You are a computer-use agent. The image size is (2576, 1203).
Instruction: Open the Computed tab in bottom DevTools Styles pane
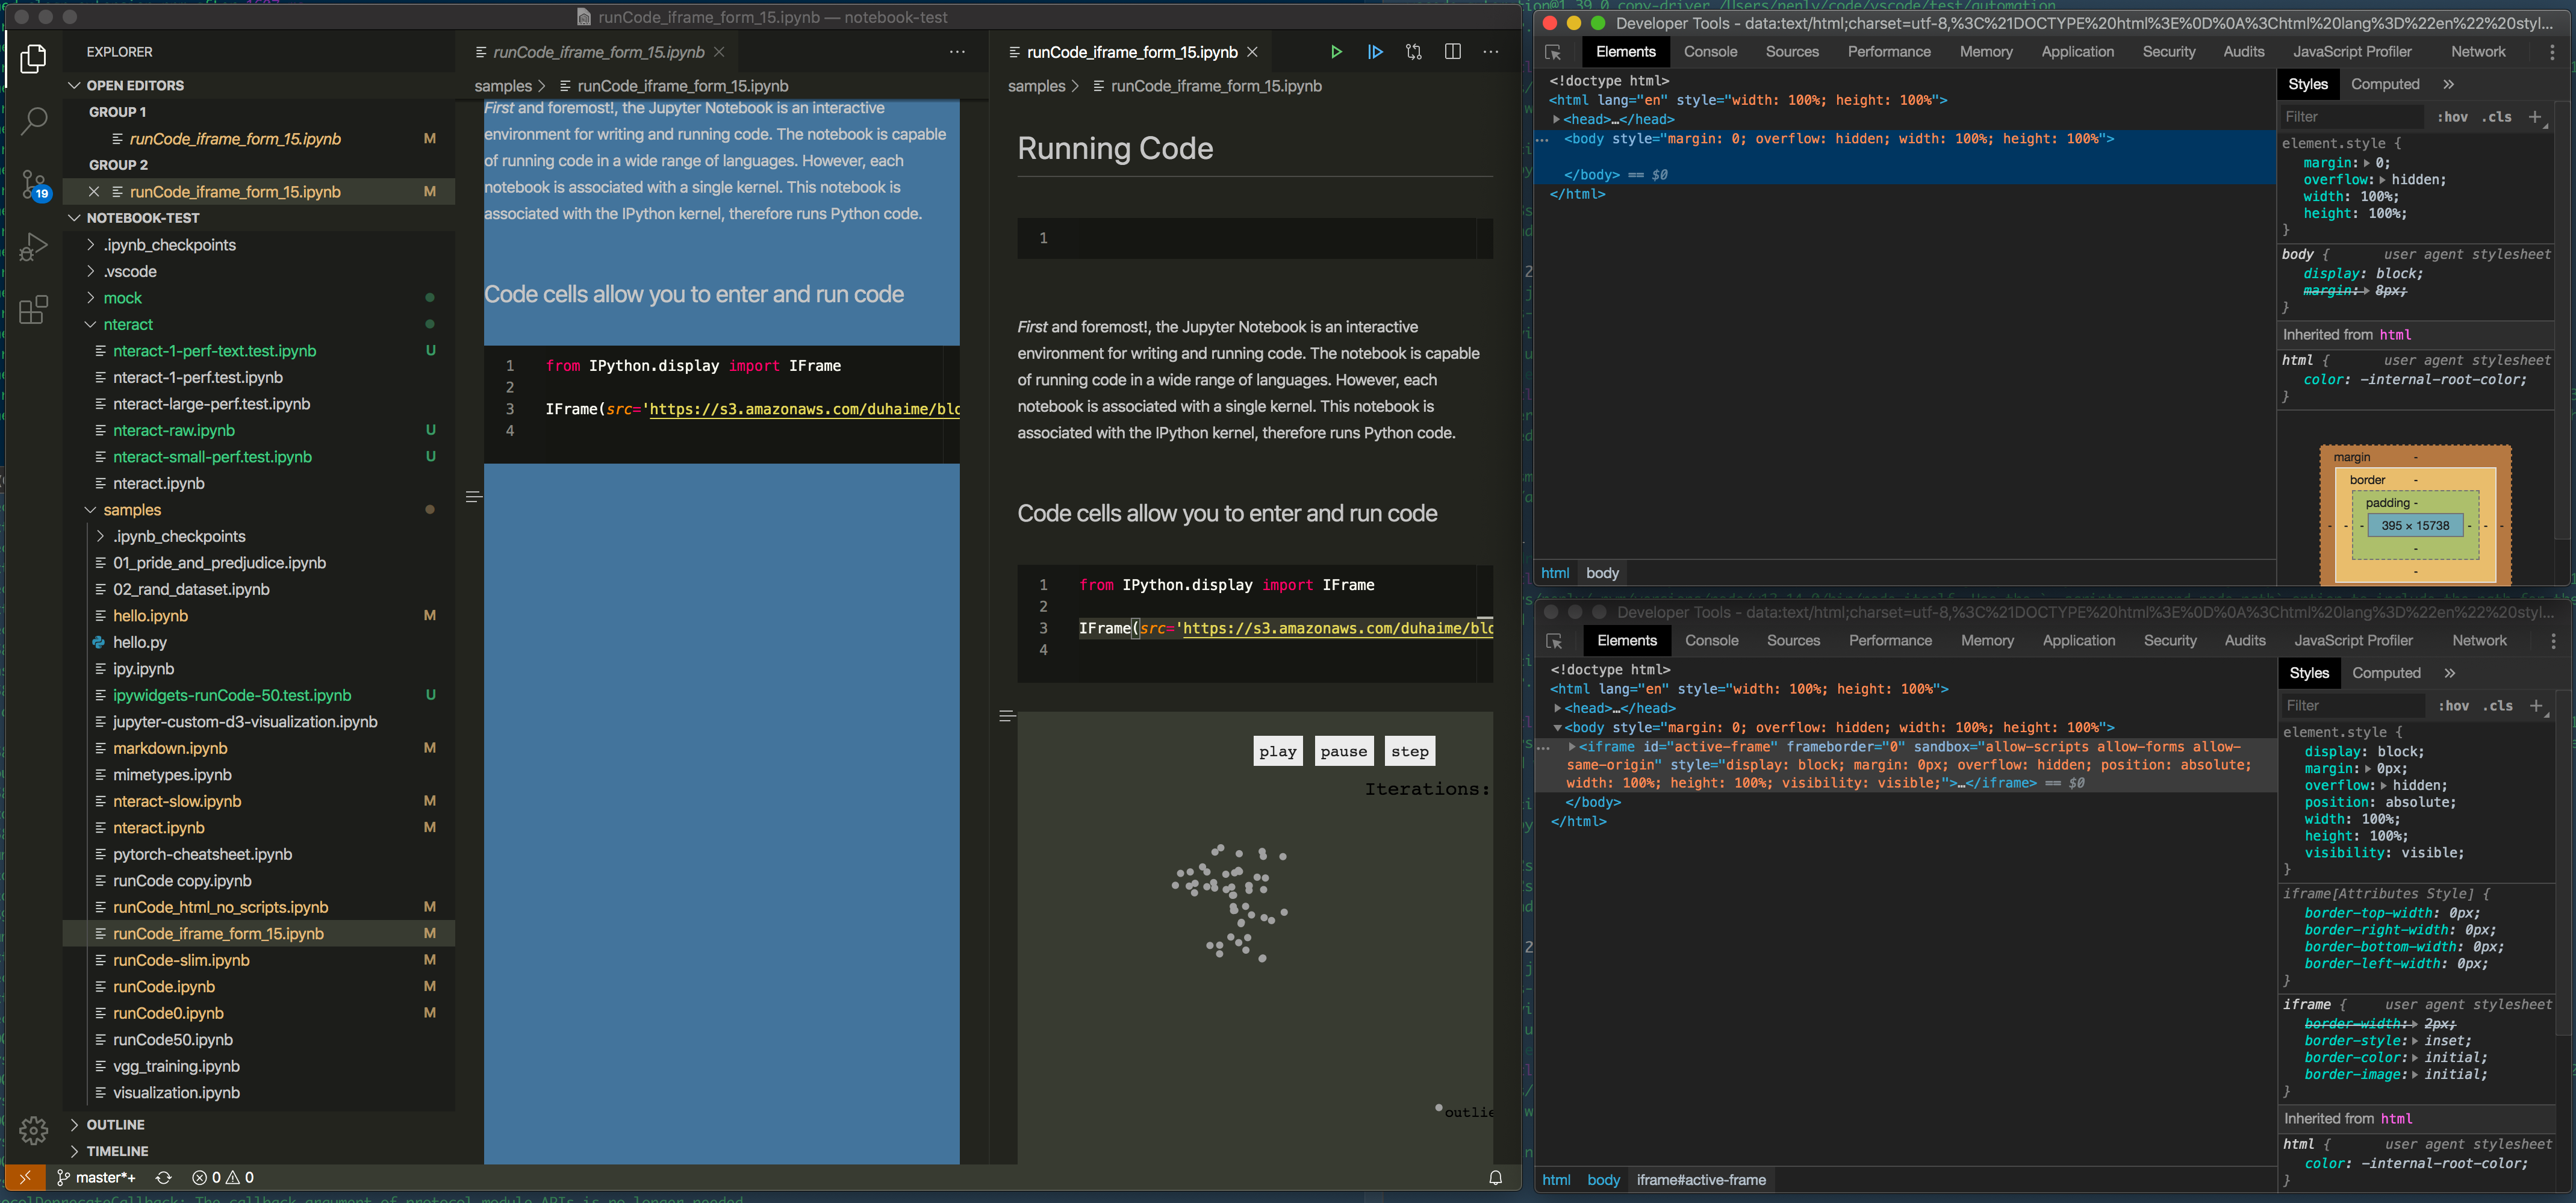tap(2387, 672)
